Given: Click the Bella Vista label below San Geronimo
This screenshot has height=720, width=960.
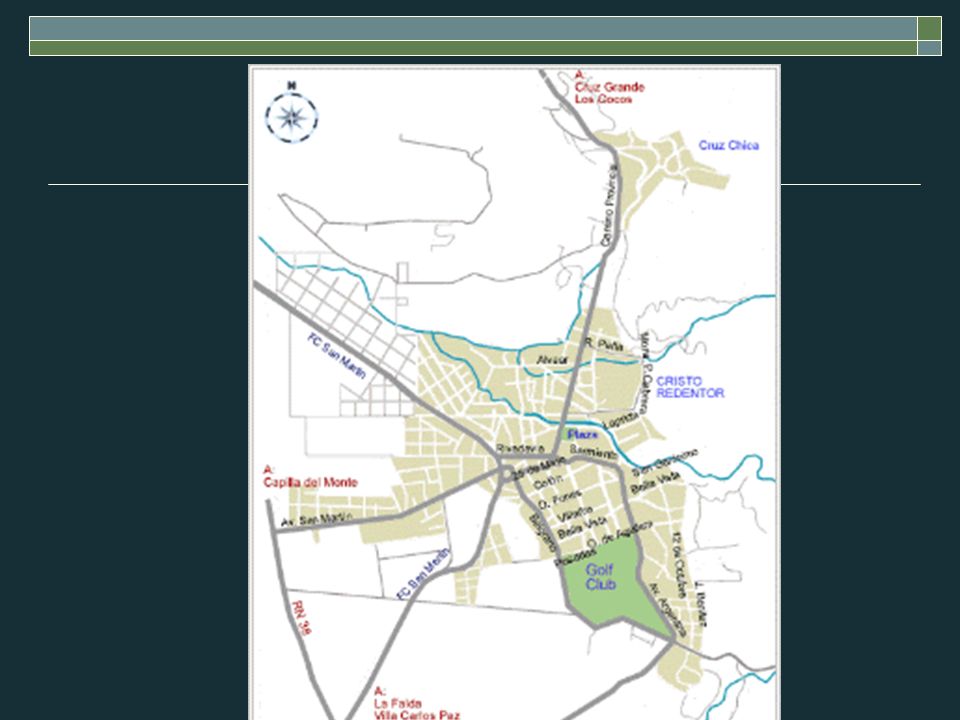Looking at the screenshot, I should (x=655, y=483).
